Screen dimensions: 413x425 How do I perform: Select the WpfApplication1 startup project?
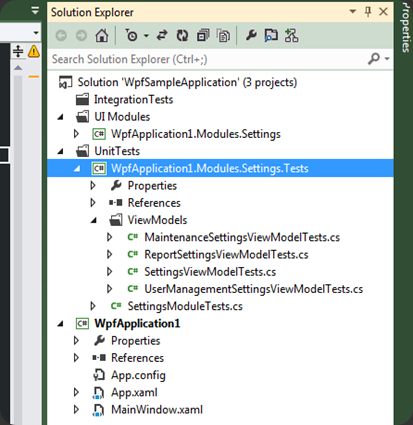click(x=137, y=323)
